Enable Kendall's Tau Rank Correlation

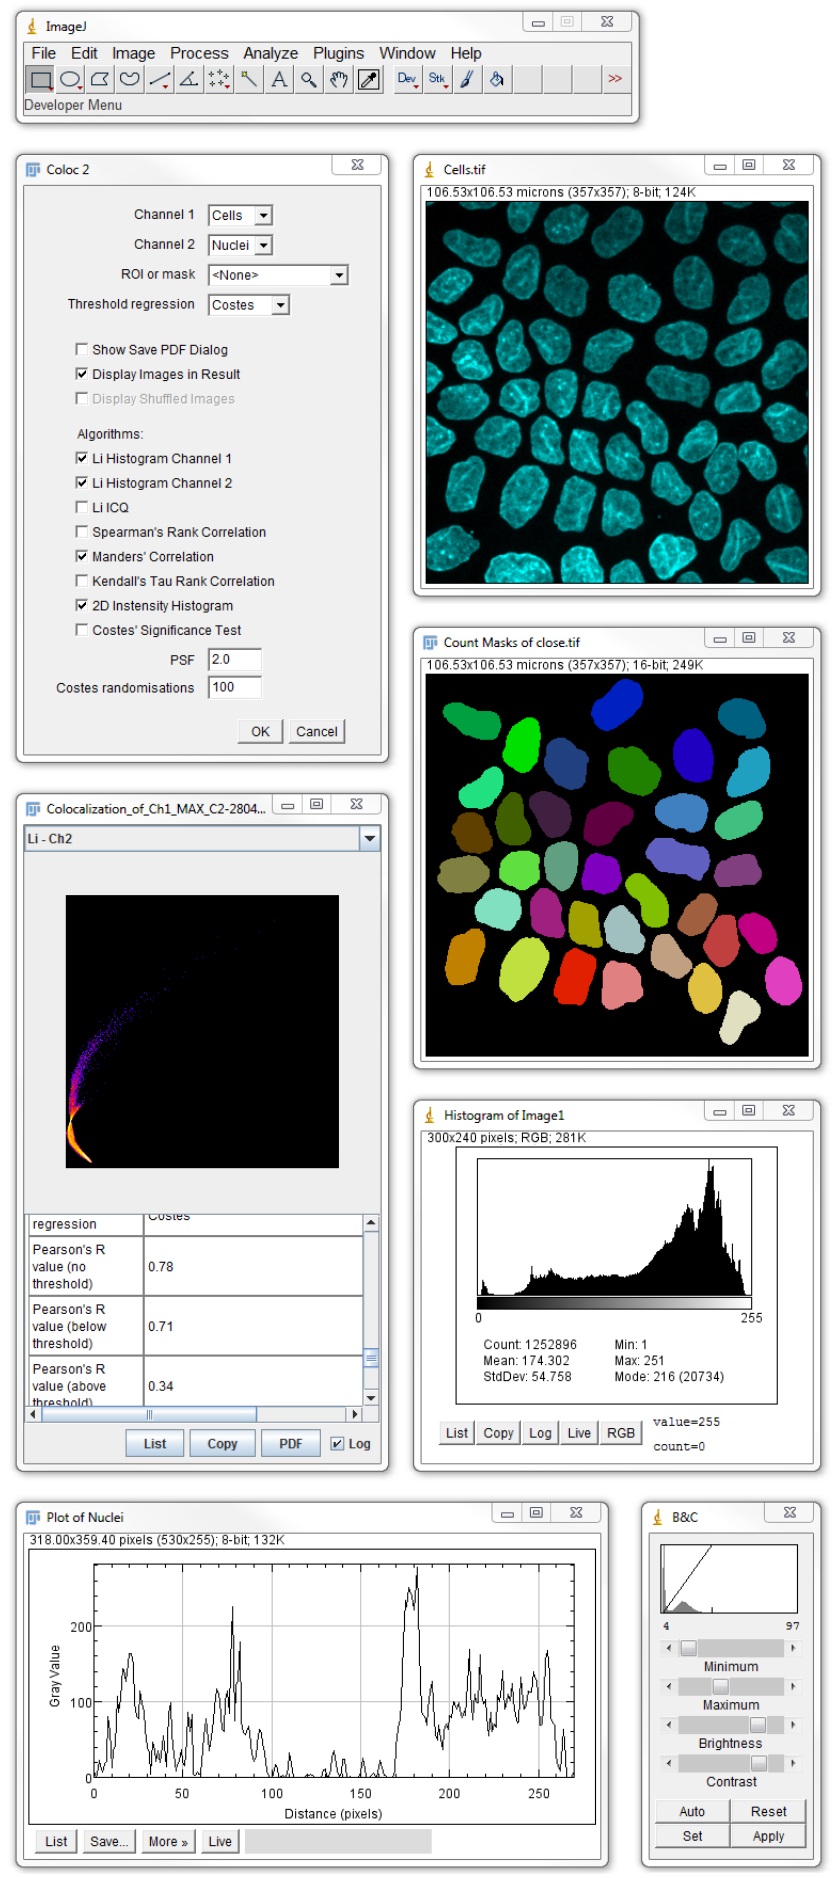coord(82,581)
